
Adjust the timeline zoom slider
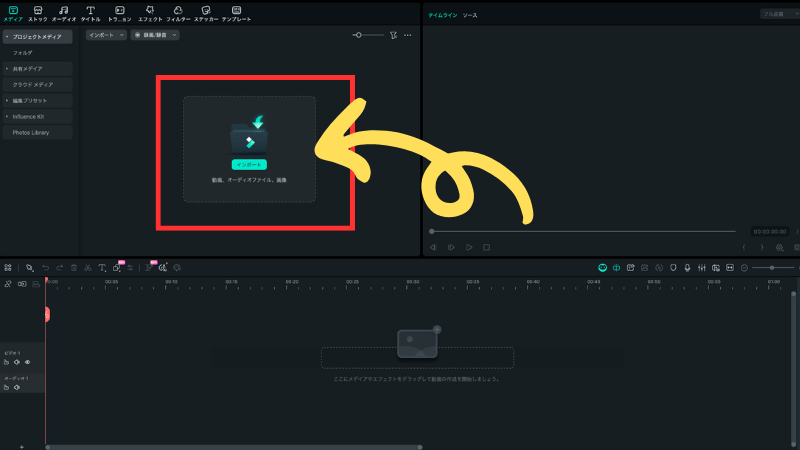[771, 268]
